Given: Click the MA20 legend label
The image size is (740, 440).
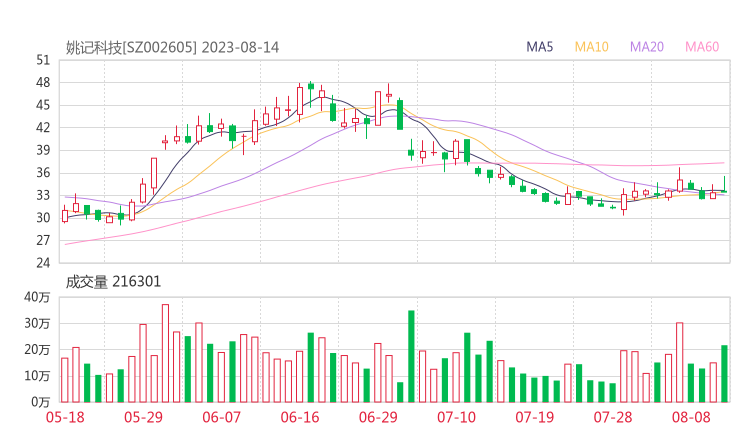Looking at the screenshot, I should click(647, 47).
